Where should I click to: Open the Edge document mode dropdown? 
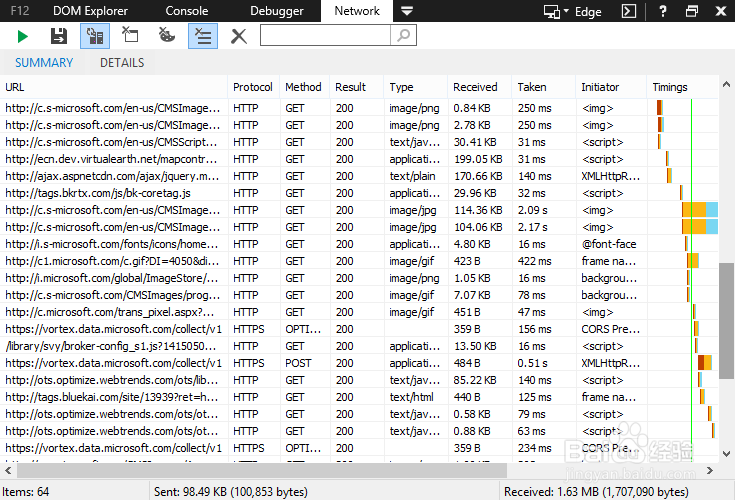coord(572,11)
